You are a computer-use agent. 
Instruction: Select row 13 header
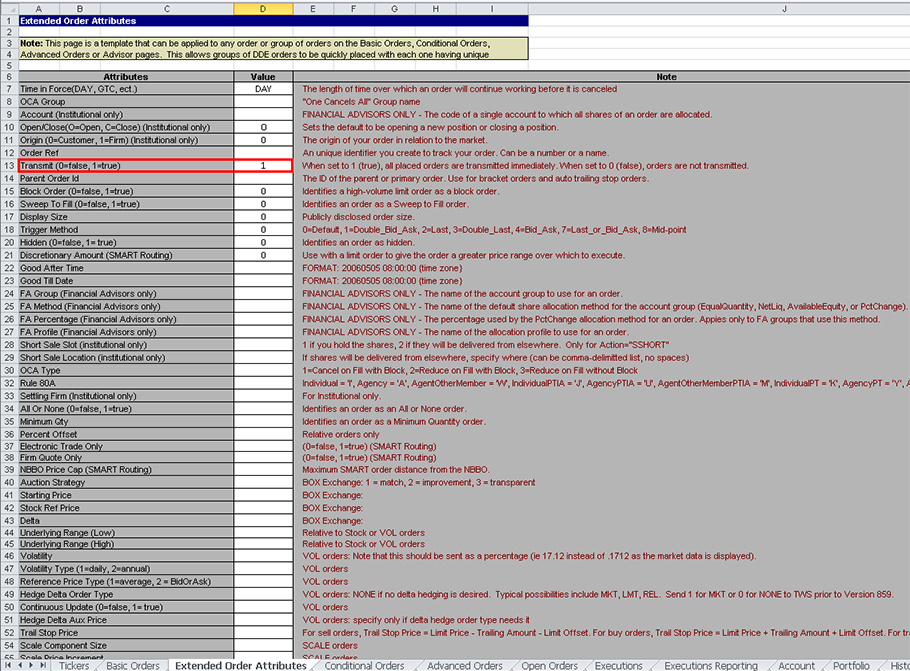tap(9, 166)
